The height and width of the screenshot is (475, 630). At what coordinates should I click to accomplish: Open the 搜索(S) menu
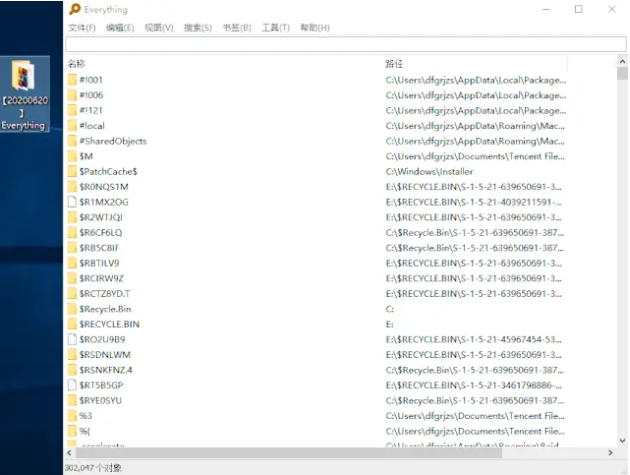tap(198, 28)
